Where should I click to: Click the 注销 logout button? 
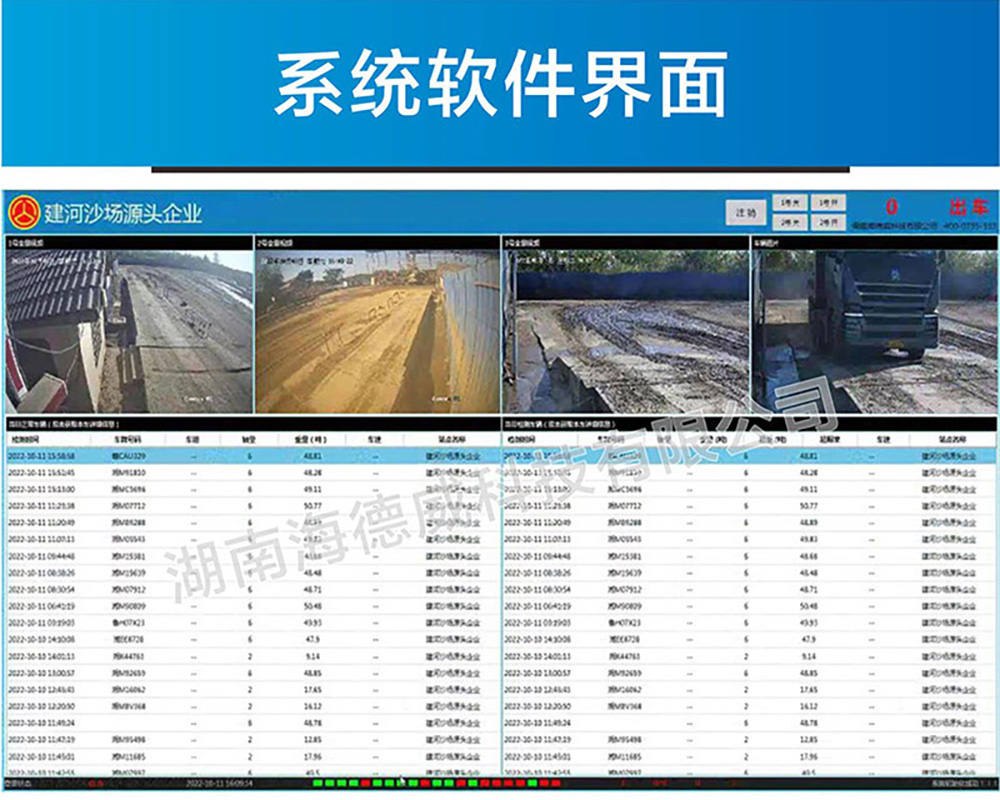pos(746,213)
